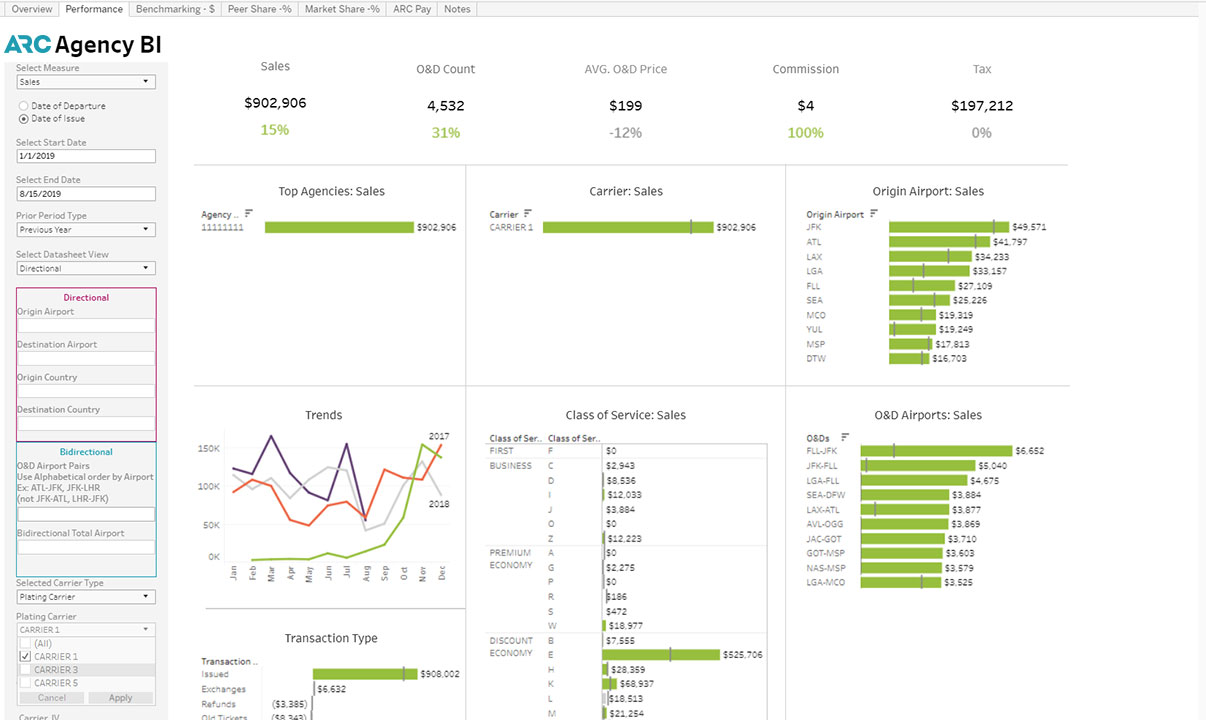Open the Select Measure dropdown
Viewport: 1206px width, 720px height.
[x=85, y=82]
